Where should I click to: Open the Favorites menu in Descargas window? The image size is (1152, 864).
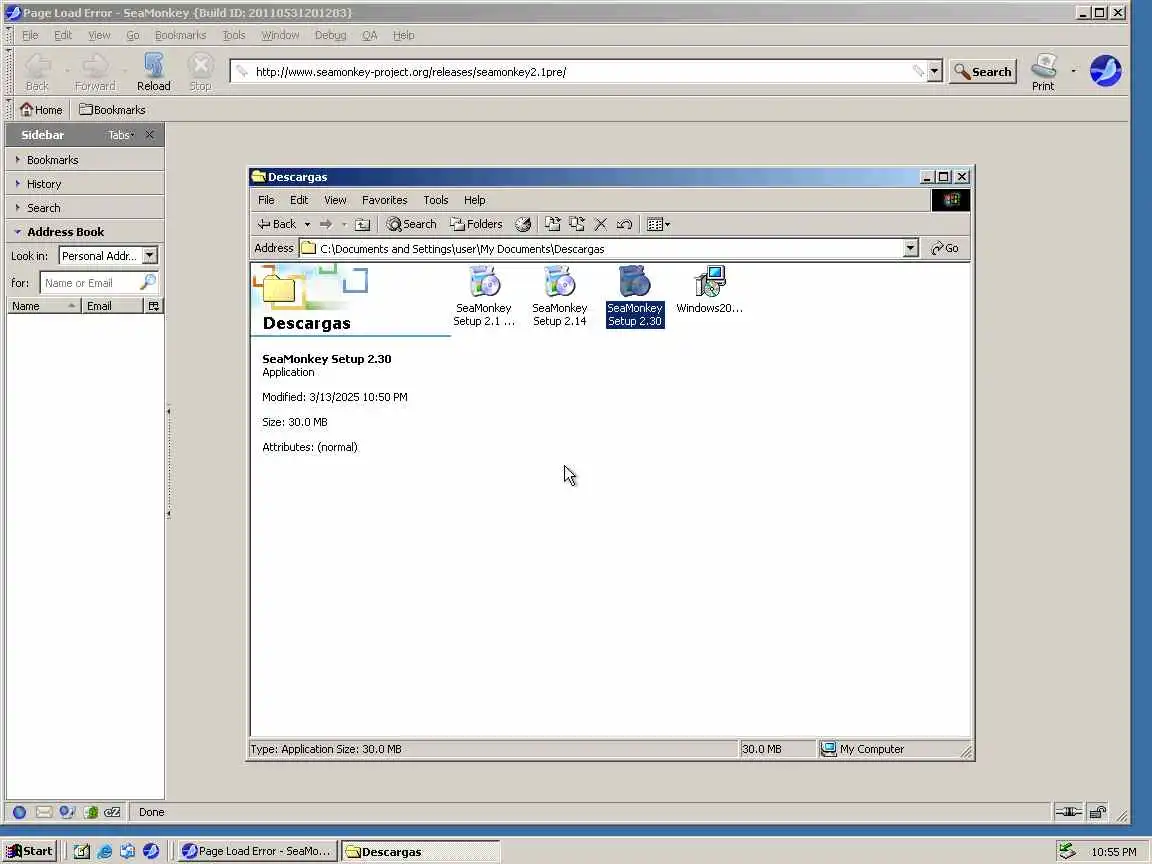384,200
